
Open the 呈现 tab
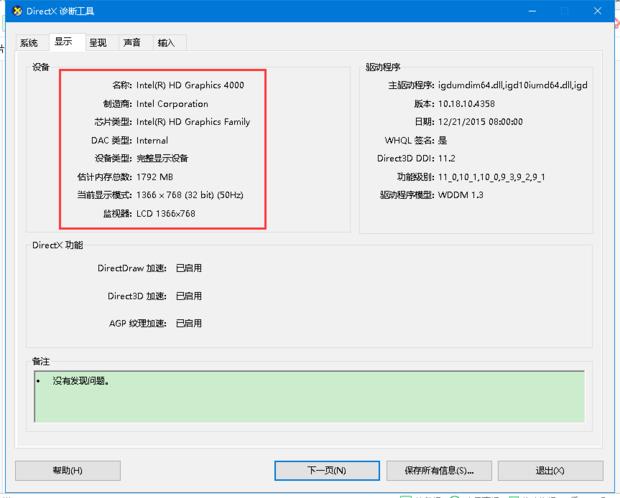[97, 43]
